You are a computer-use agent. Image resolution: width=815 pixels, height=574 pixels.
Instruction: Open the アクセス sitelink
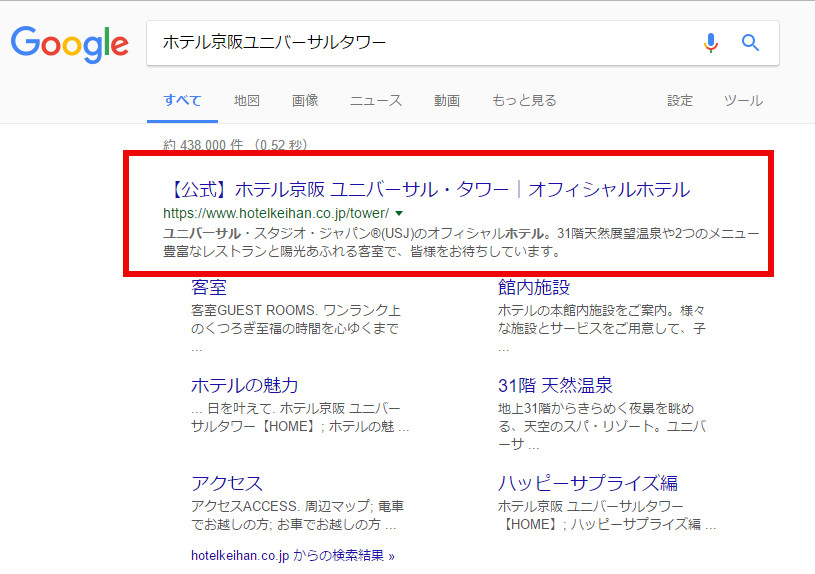pos(227,483)
